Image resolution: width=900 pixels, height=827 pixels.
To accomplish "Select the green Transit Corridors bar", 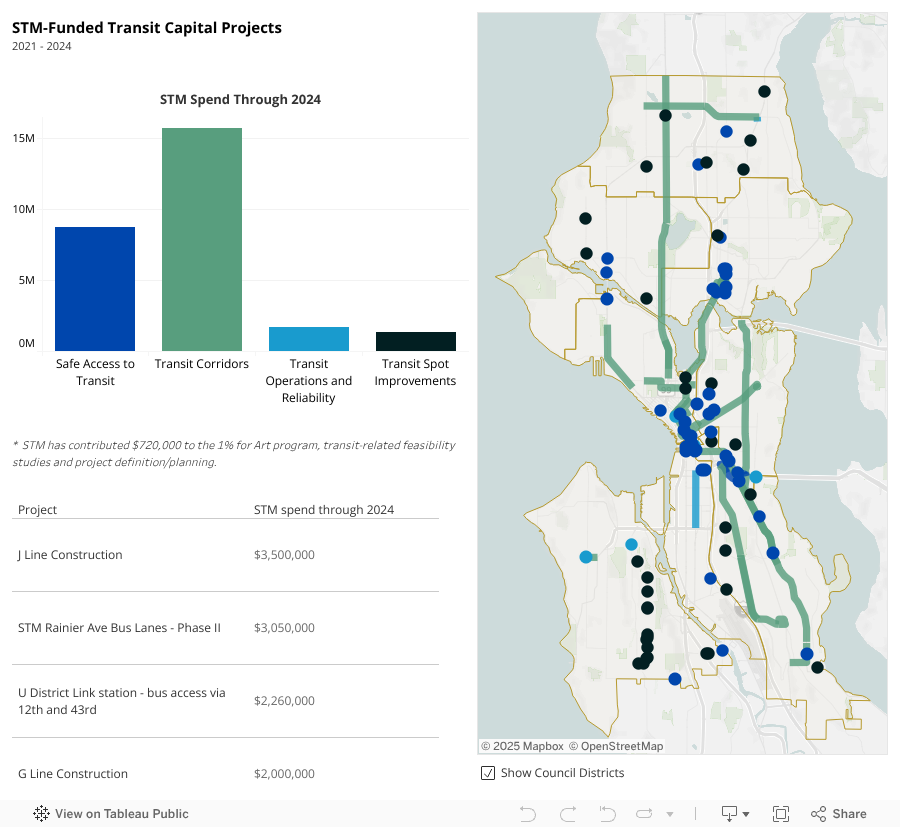I will (x=201, y=239).
